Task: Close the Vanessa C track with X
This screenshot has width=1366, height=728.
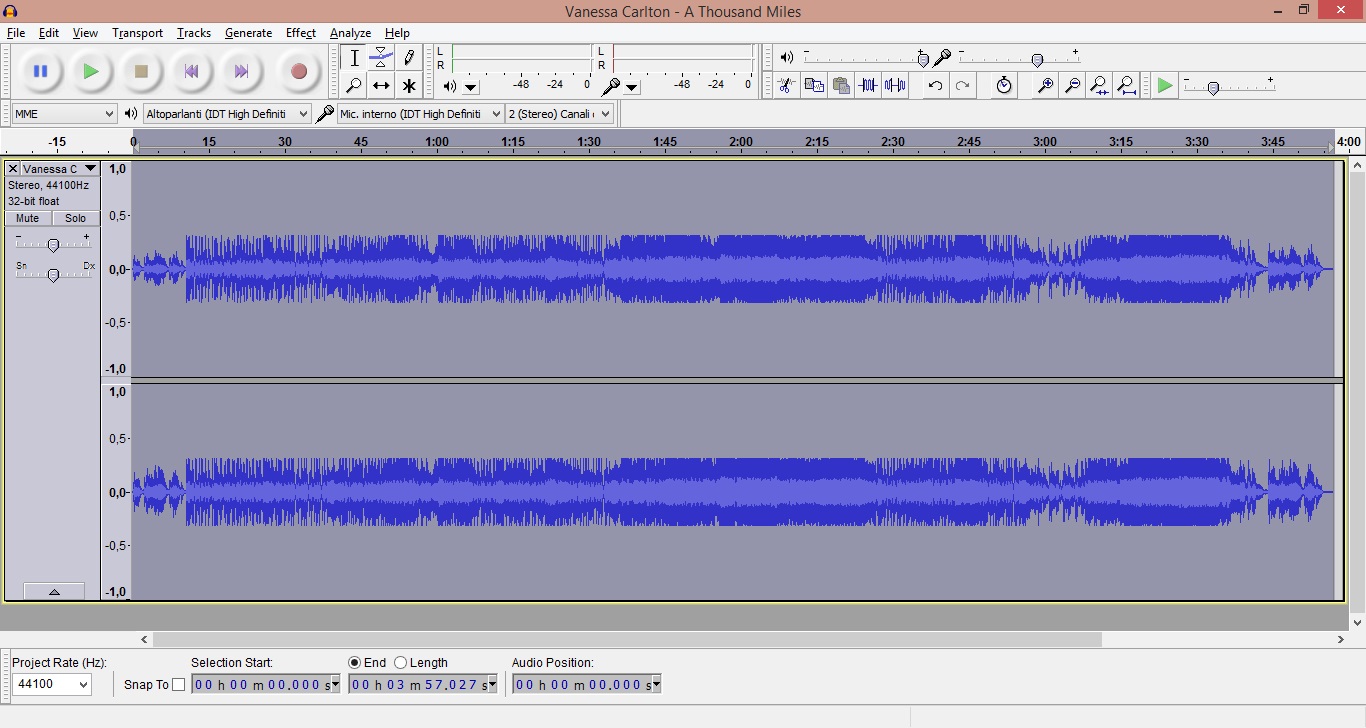Action: tap(13, 169)
